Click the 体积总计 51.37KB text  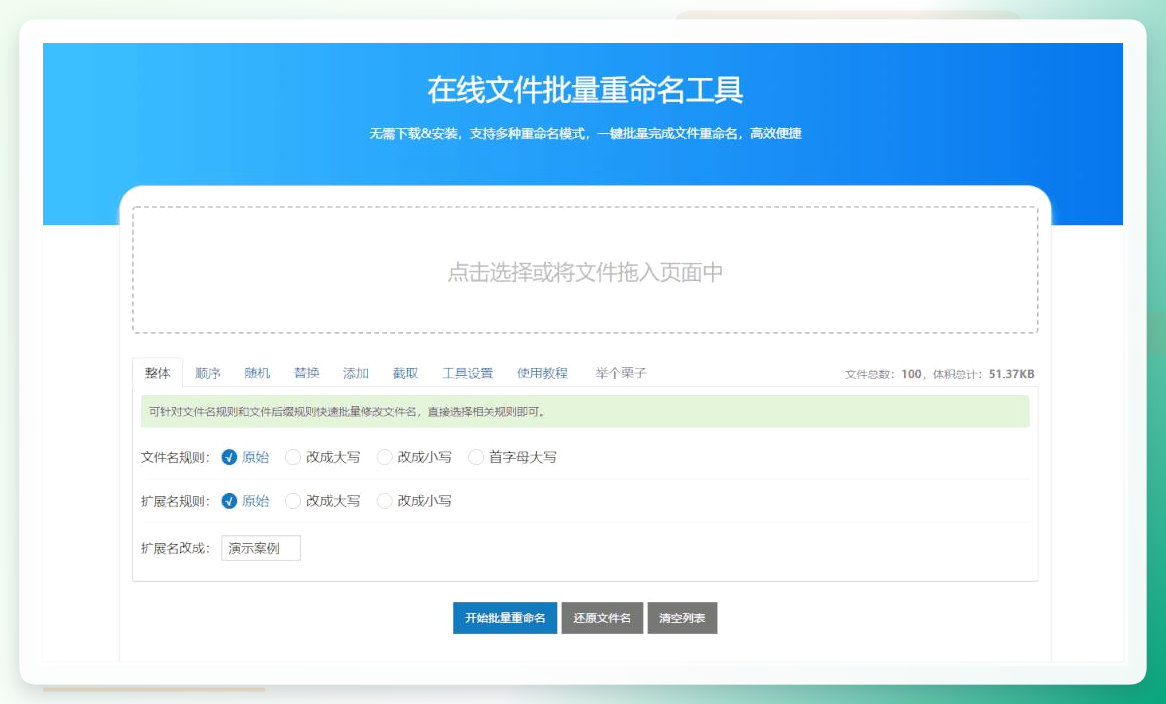[x=983, y=374]
